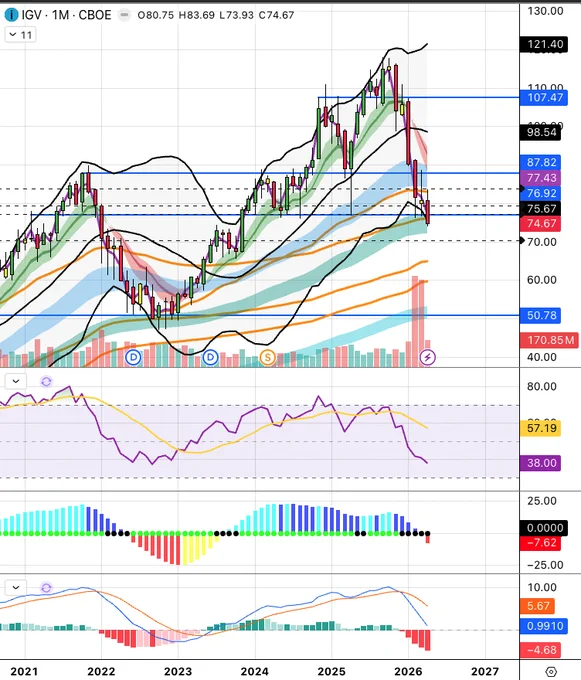Click the purple lightning event marker

coord(428,357)
